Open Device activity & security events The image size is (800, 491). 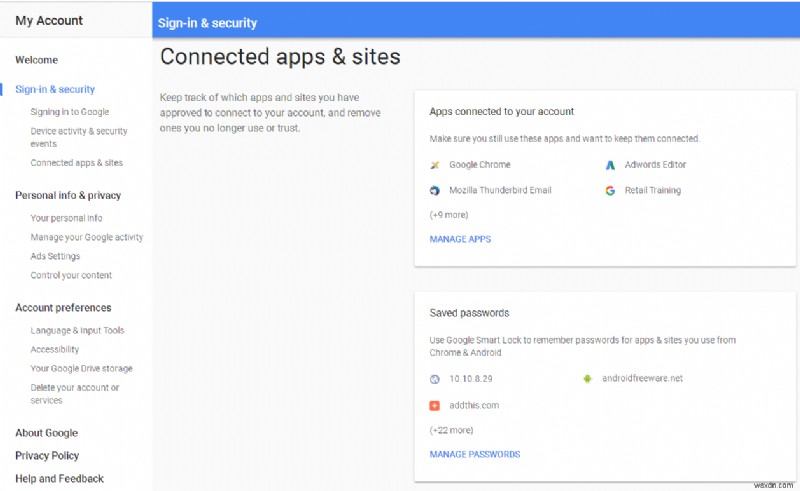[x=79, y=137]
